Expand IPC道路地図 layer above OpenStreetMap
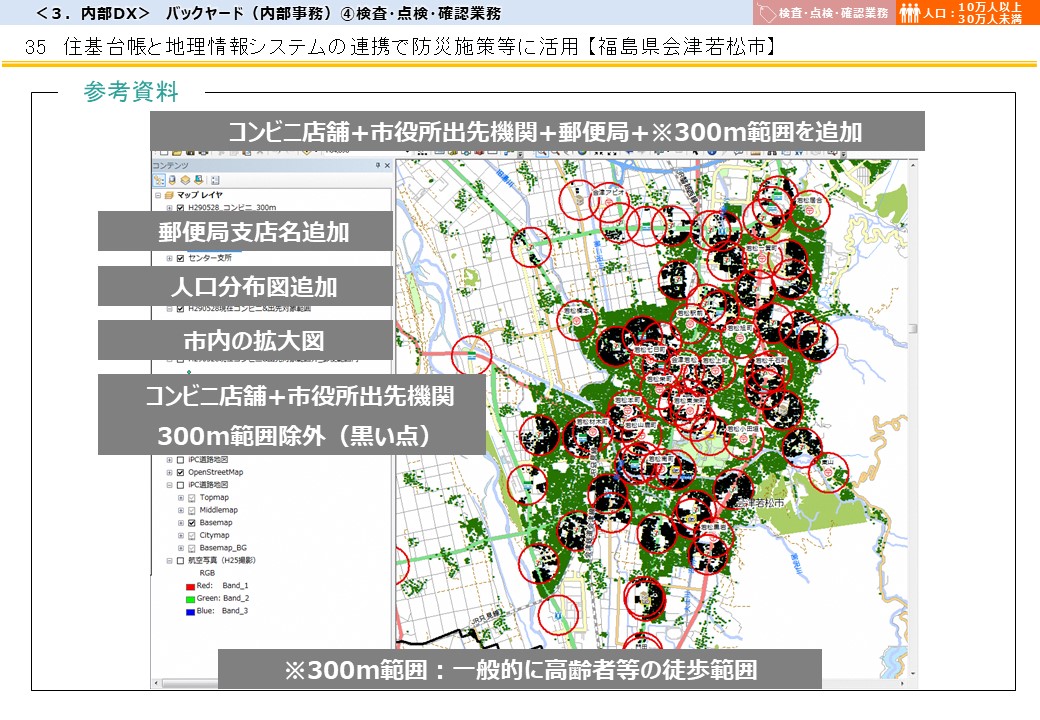The height and width of the screenshot is (720, 1040). 169,459
